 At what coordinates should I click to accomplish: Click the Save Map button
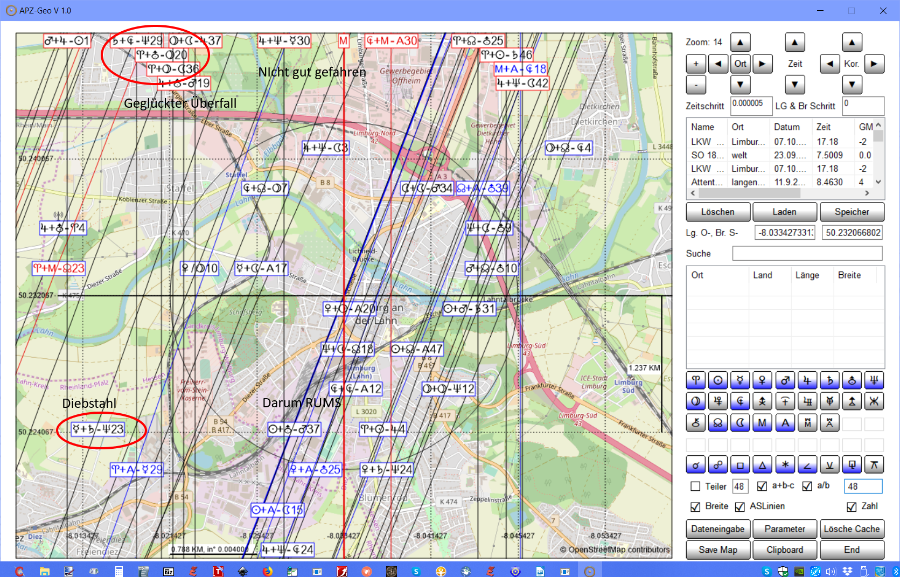pyautogui.click(x=718, y=549)
